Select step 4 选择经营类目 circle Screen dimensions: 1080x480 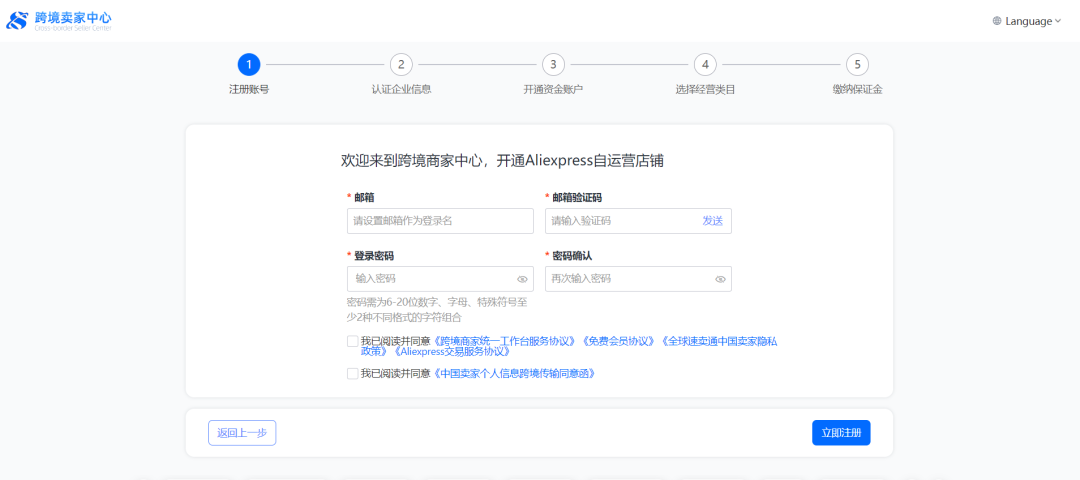705,64
